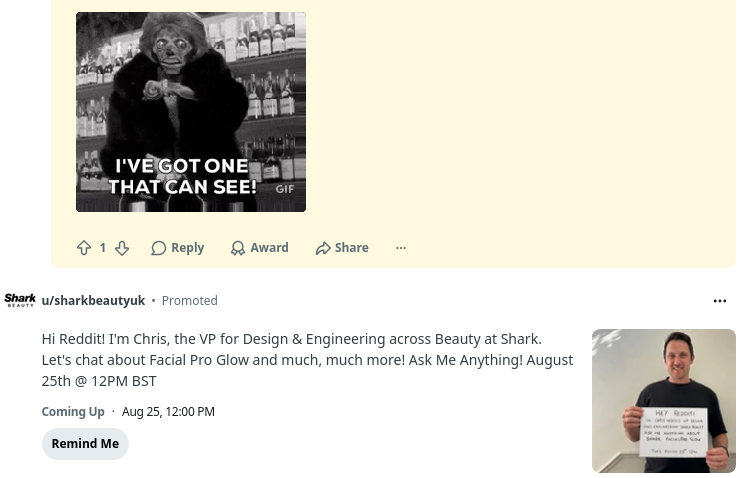The width and height of the screenshot is (742, 478).
Task: Open the comment's three-dot overflow menu
Action: 401,248
